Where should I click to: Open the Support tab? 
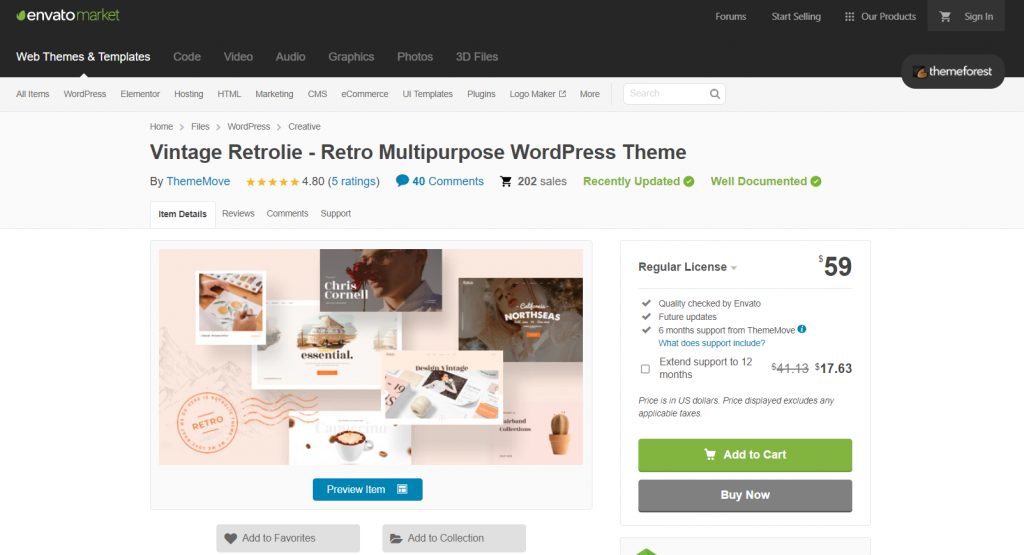(336, 214)
